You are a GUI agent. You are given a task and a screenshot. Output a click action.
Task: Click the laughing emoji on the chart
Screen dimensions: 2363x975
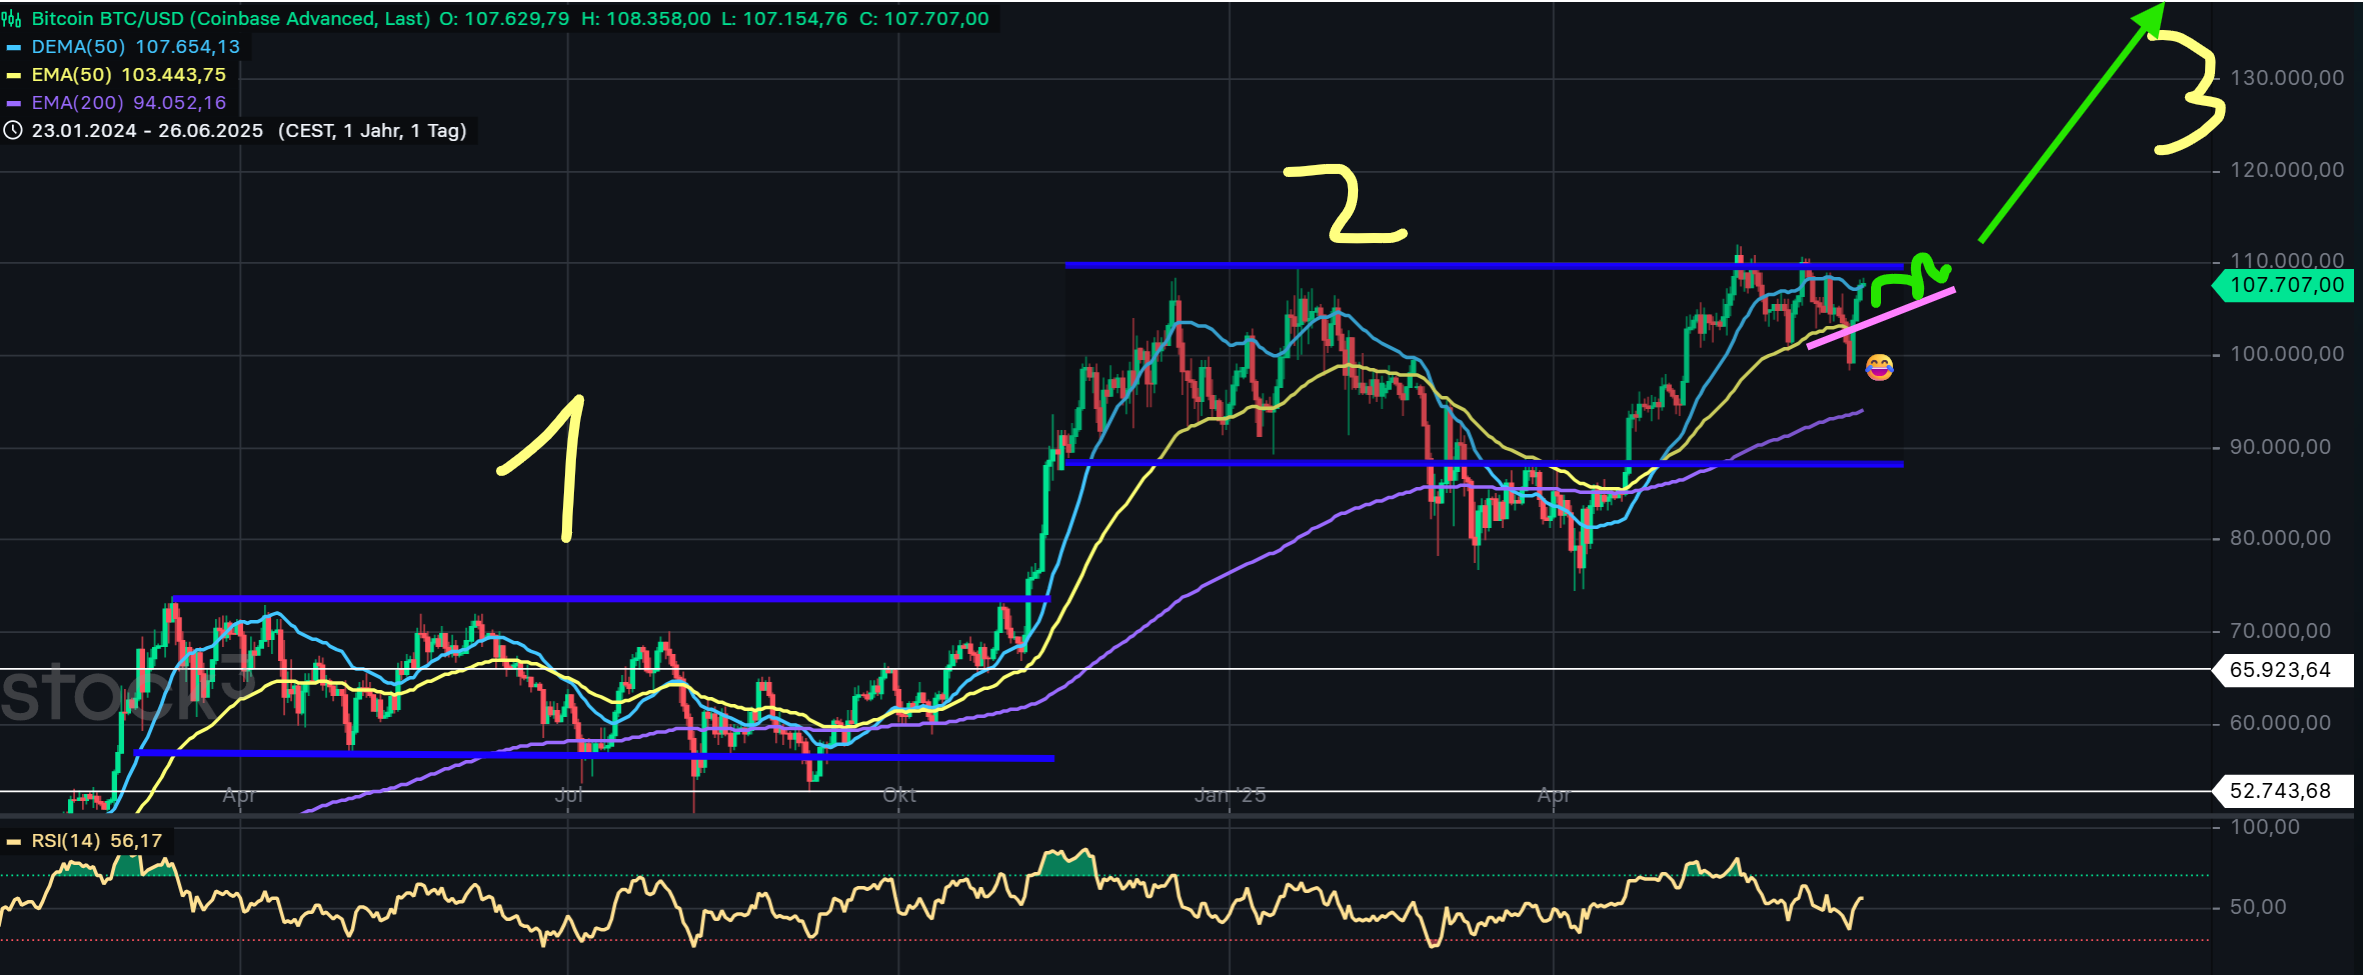[x=1879, y=368]
